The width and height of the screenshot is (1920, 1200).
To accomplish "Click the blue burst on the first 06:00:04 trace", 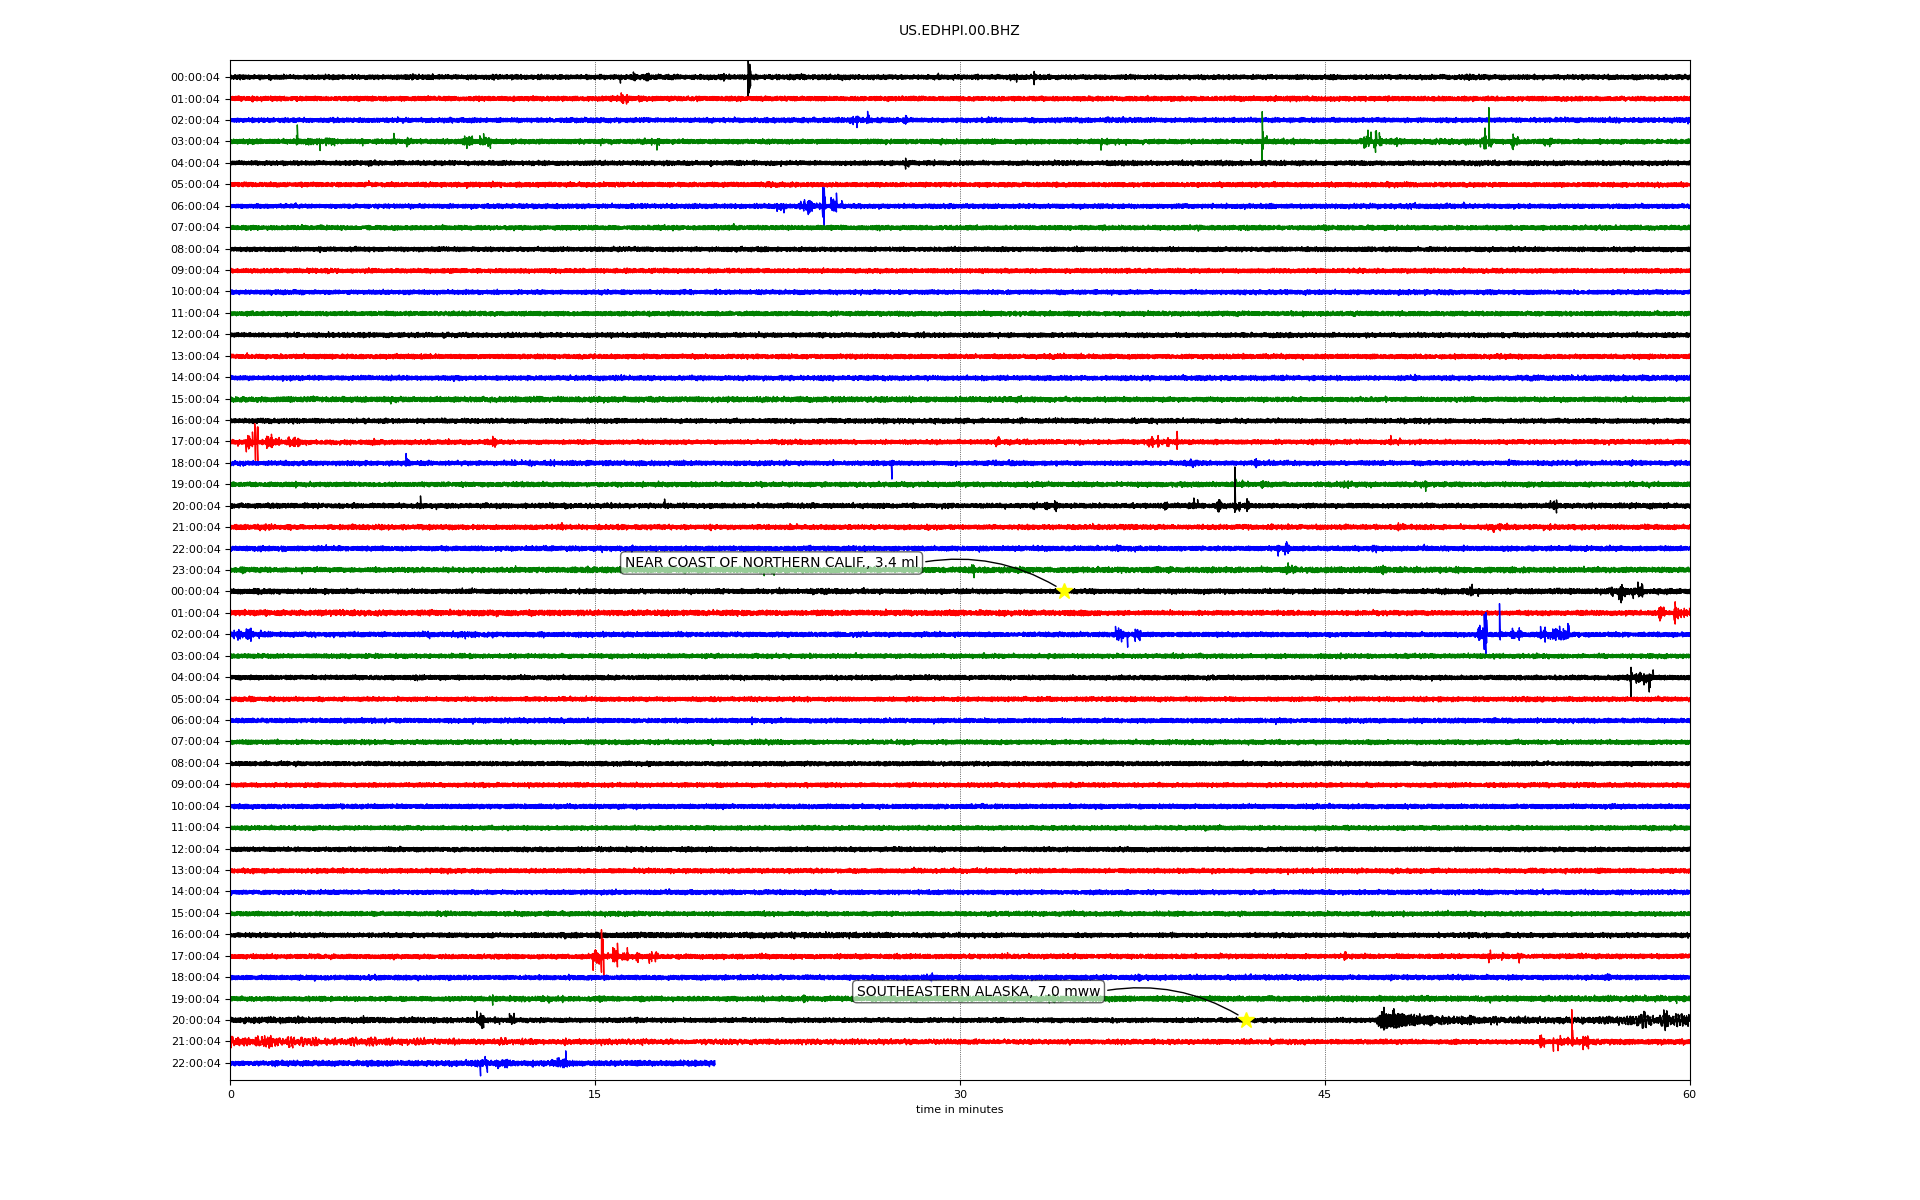I will 823,206.
